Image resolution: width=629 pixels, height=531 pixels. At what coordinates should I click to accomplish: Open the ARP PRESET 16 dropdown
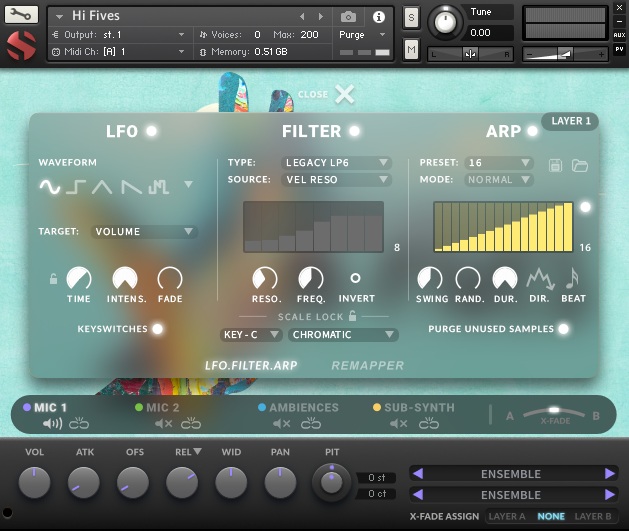click(499, 162)
